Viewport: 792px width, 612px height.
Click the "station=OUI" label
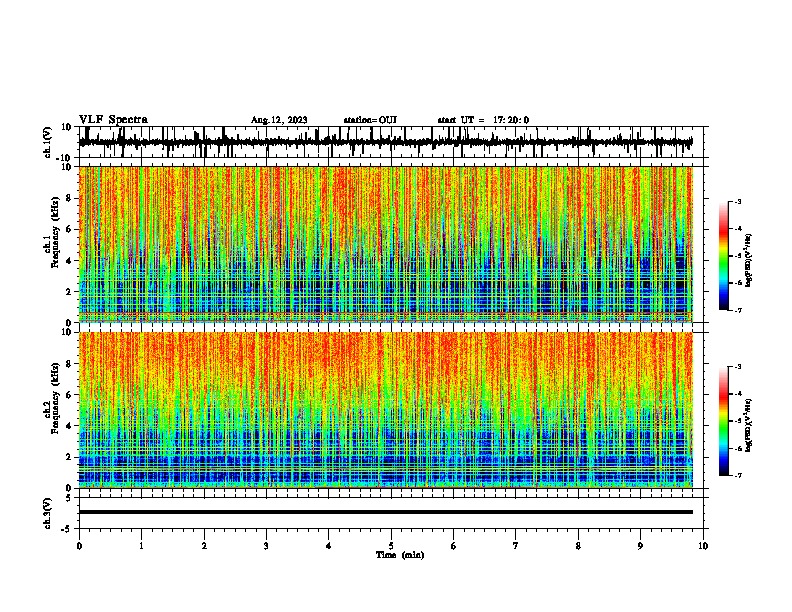[x=370, y=120]
